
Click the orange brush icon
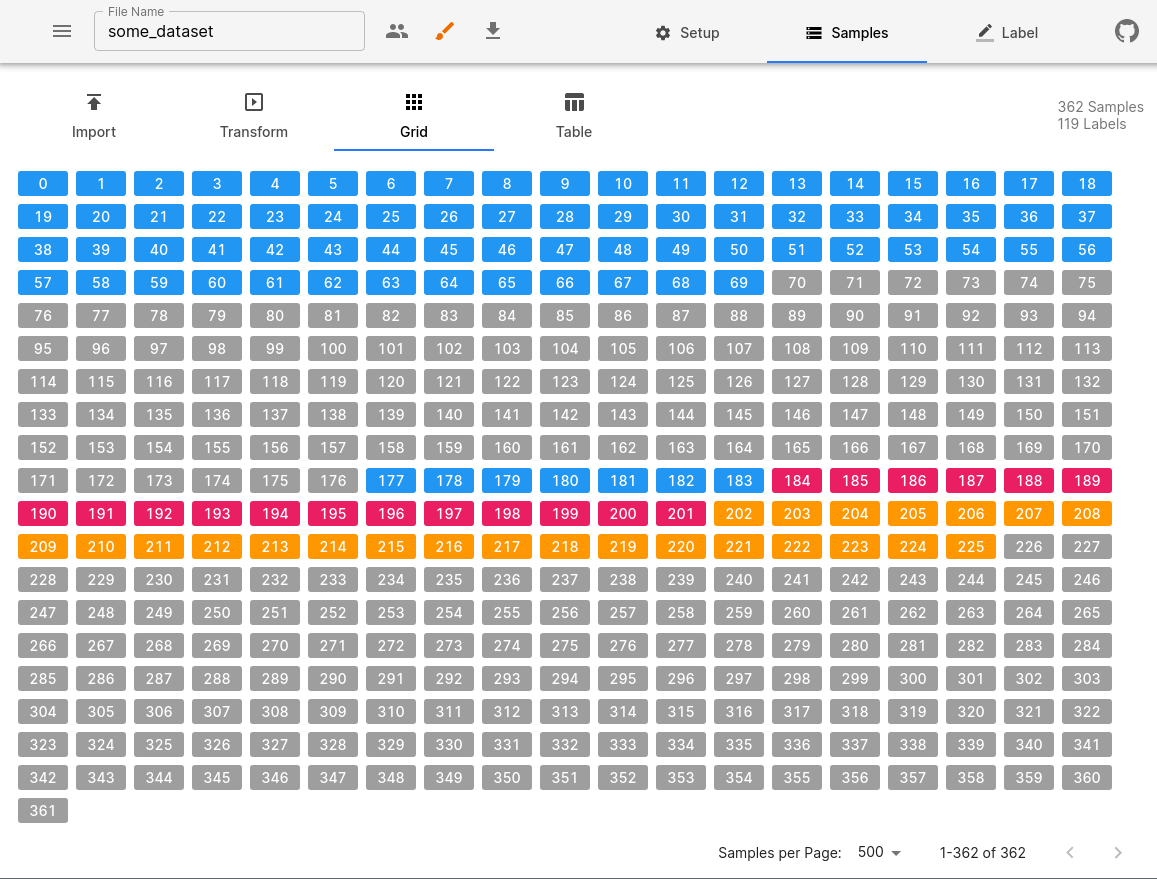tap(445, 31)
